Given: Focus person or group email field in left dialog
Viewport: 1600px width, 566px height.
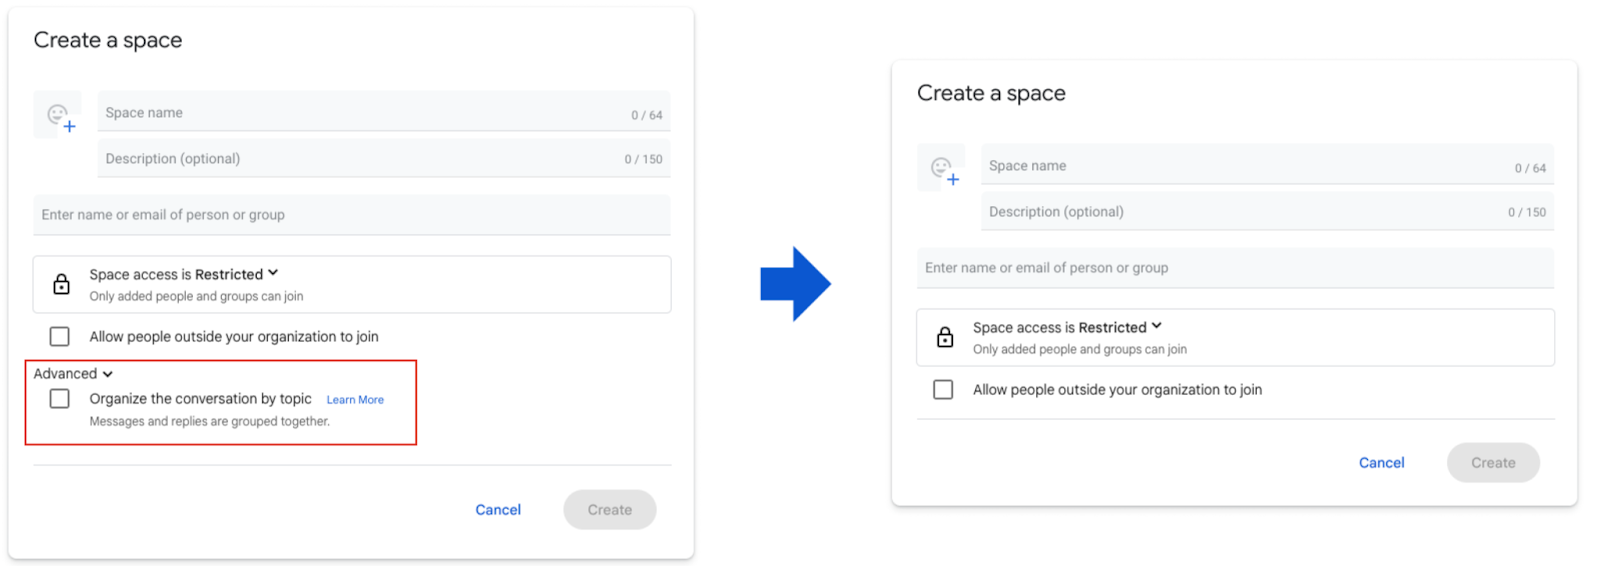Looking at the screenshot, I should 352,215.
